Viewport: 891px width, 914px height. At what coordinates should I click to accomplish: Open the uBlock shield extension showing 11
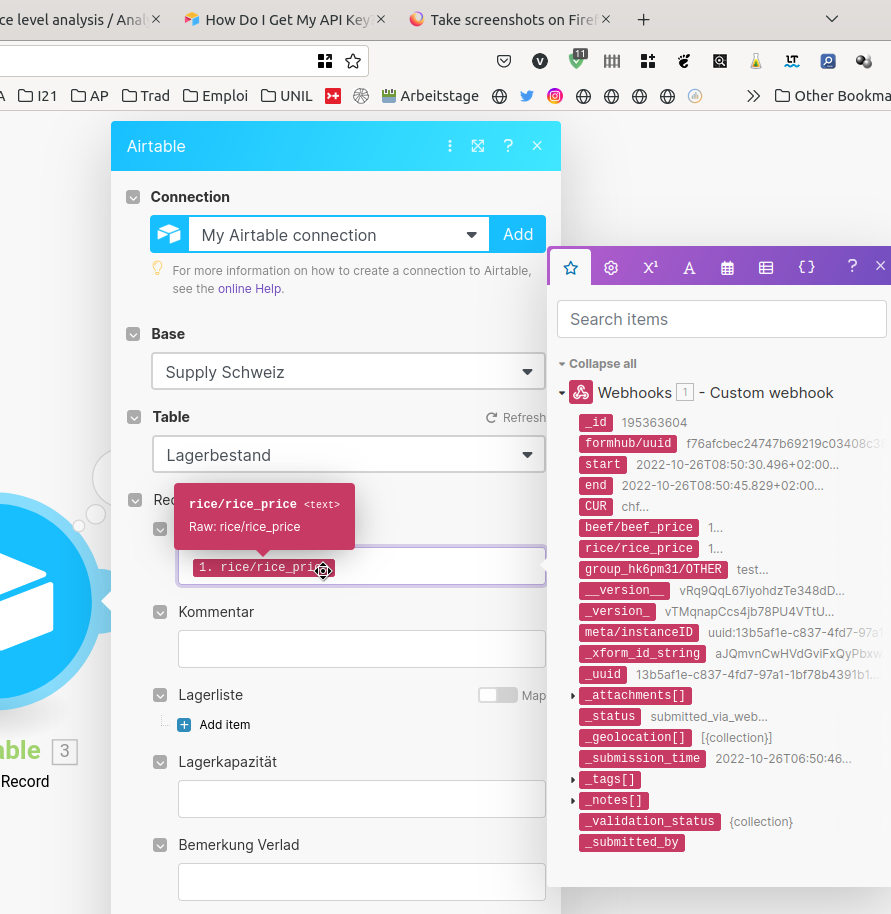click(577, 59)
